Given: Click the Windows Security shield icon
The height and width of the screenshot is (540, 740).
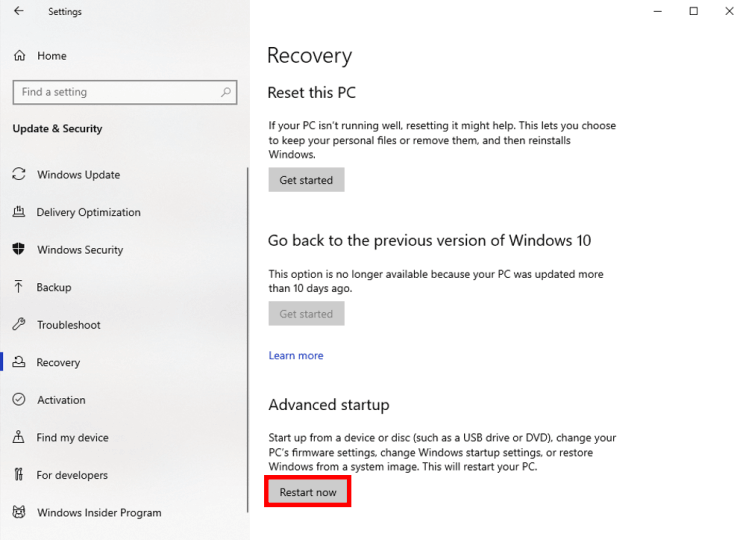Looking at the screenshot, I should coord(18,249).
